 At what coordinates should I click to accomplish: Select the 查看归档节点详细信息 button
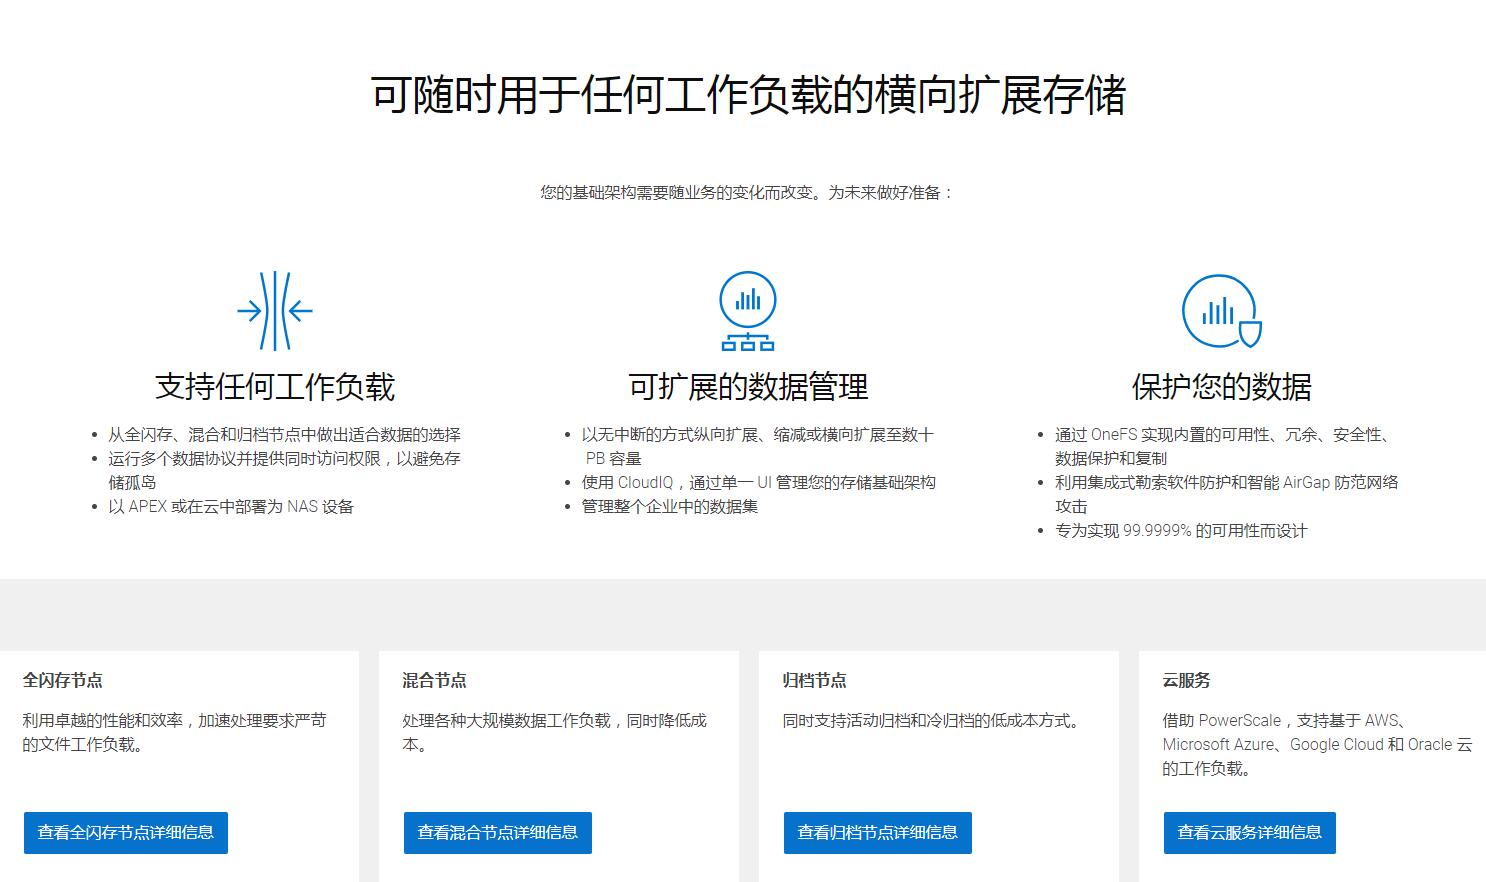tap(877, 833)
